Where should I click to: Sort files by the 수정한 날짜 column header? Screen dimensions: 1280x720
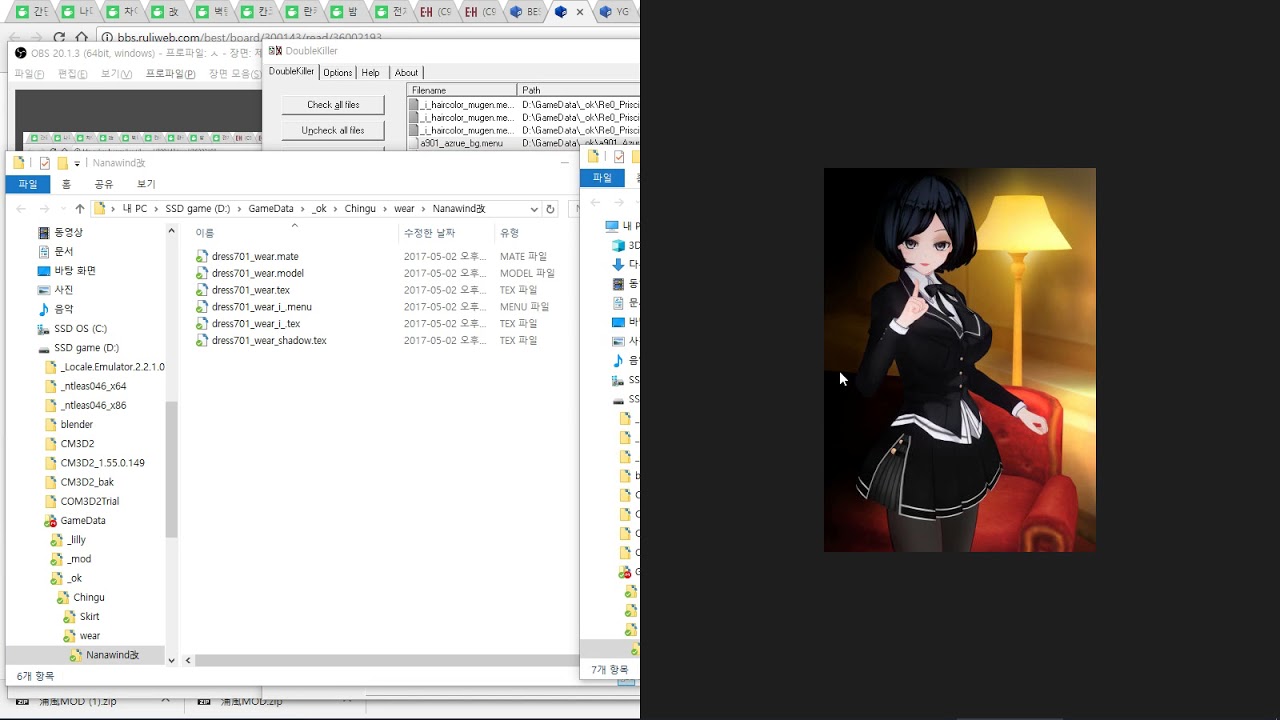[429, 233]
